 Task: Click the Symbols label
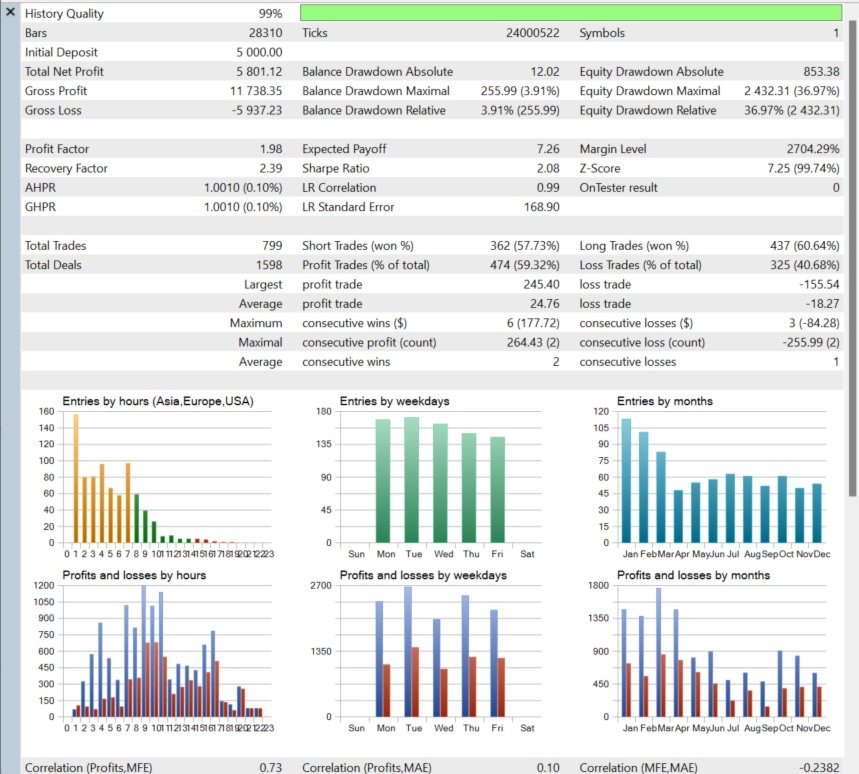(x=602, y=33)
